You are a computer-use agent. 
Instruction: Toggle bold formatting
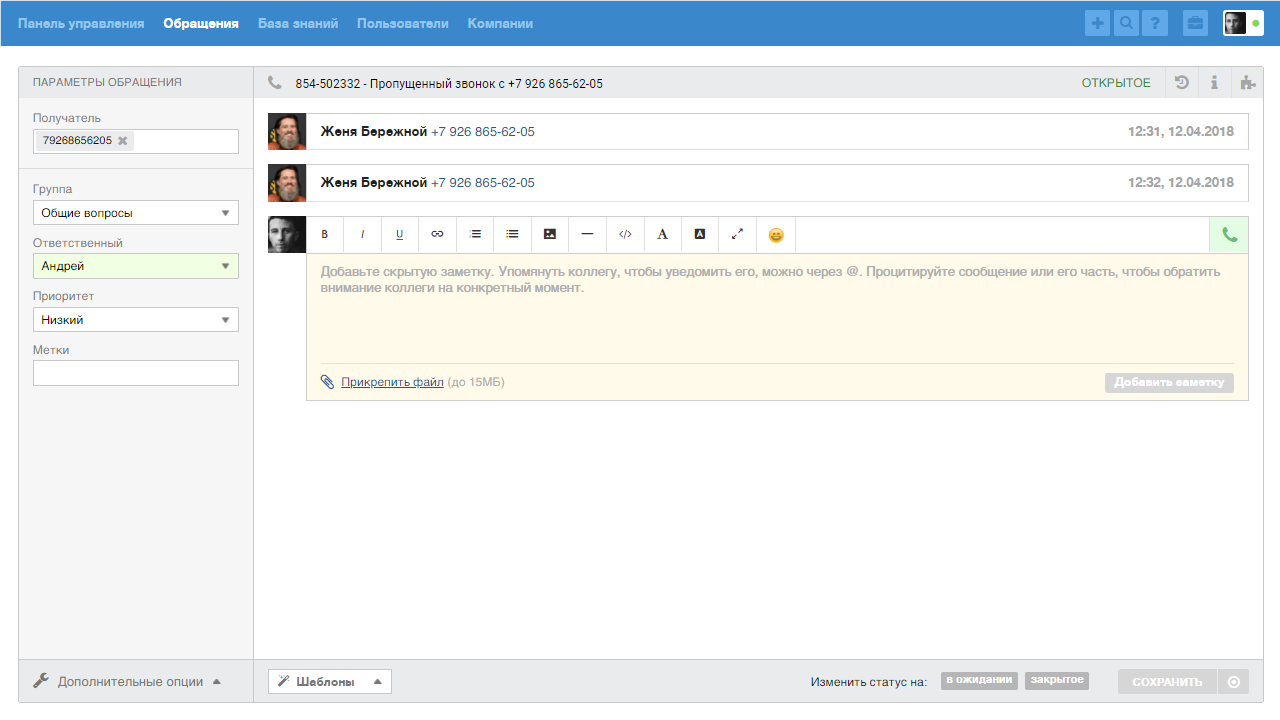(x=324, y=234)
